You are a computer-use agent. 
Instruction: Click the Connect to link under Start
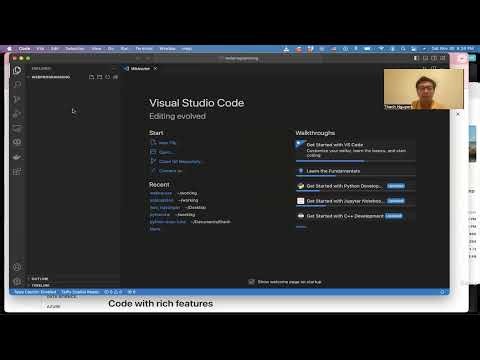coord(166,171)
